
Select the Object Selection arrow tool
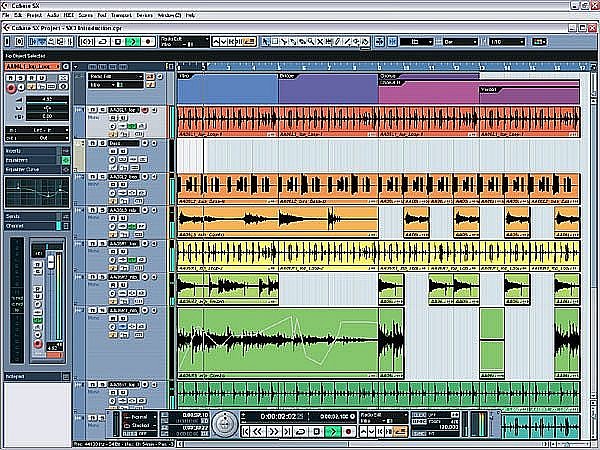pyautogui.click(x=265, y=42)
